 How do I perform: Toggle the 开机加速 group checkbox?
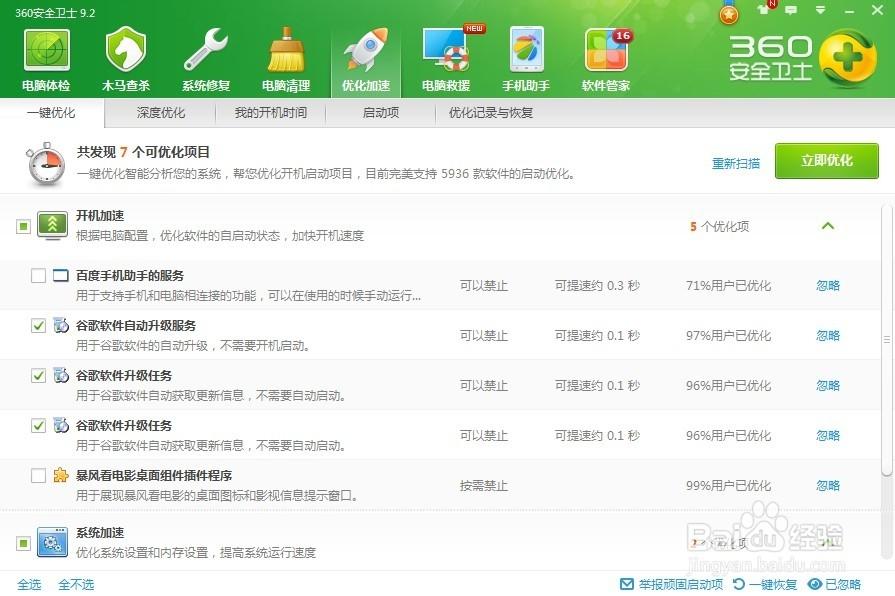tap(23, 227)
